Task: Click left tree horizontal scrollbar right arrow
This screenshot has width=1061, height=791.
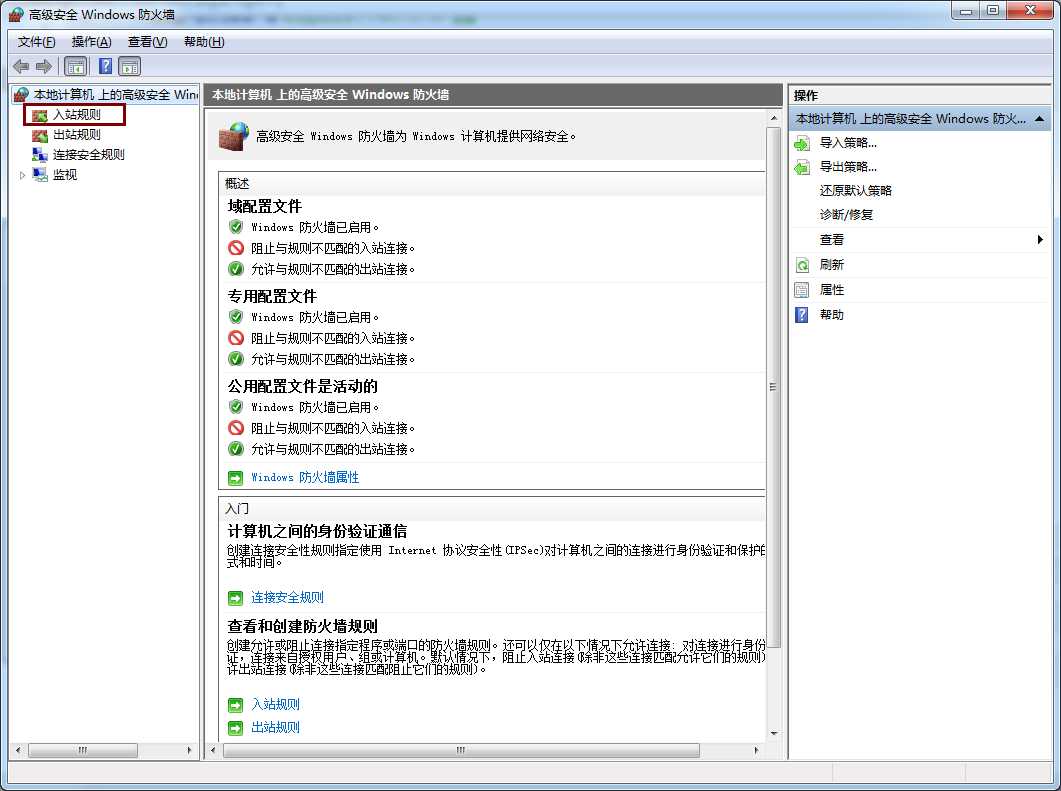Action: coord(189,750)
